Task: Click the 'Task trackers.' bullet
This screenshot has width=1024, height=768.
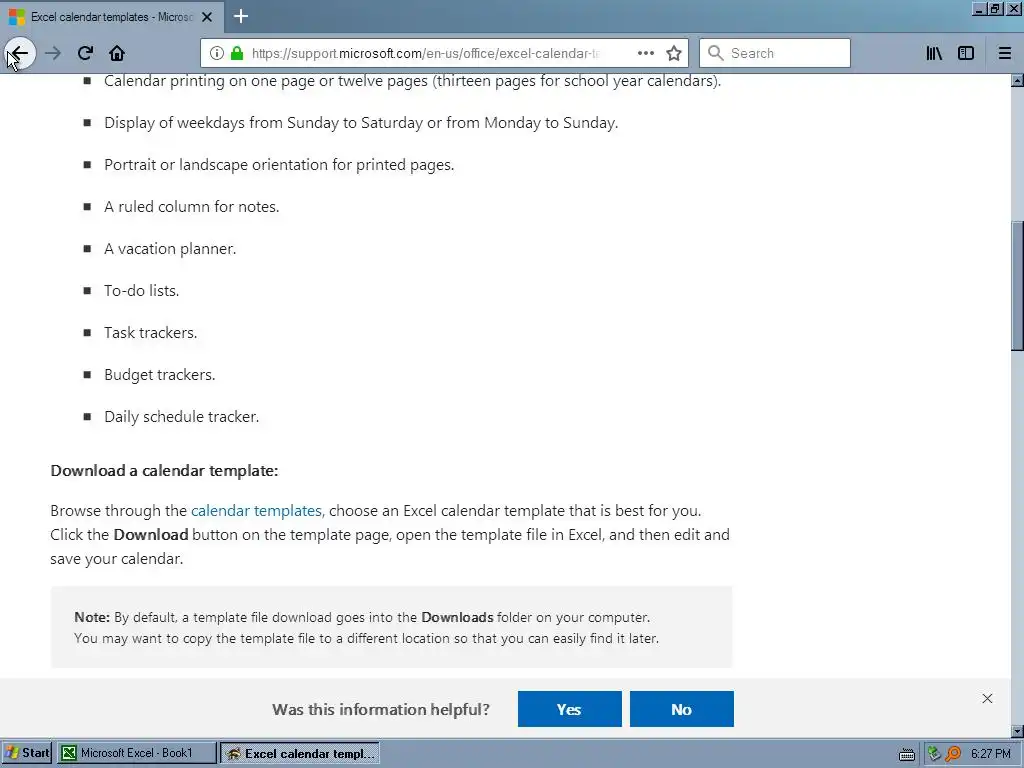Action: 150,332
